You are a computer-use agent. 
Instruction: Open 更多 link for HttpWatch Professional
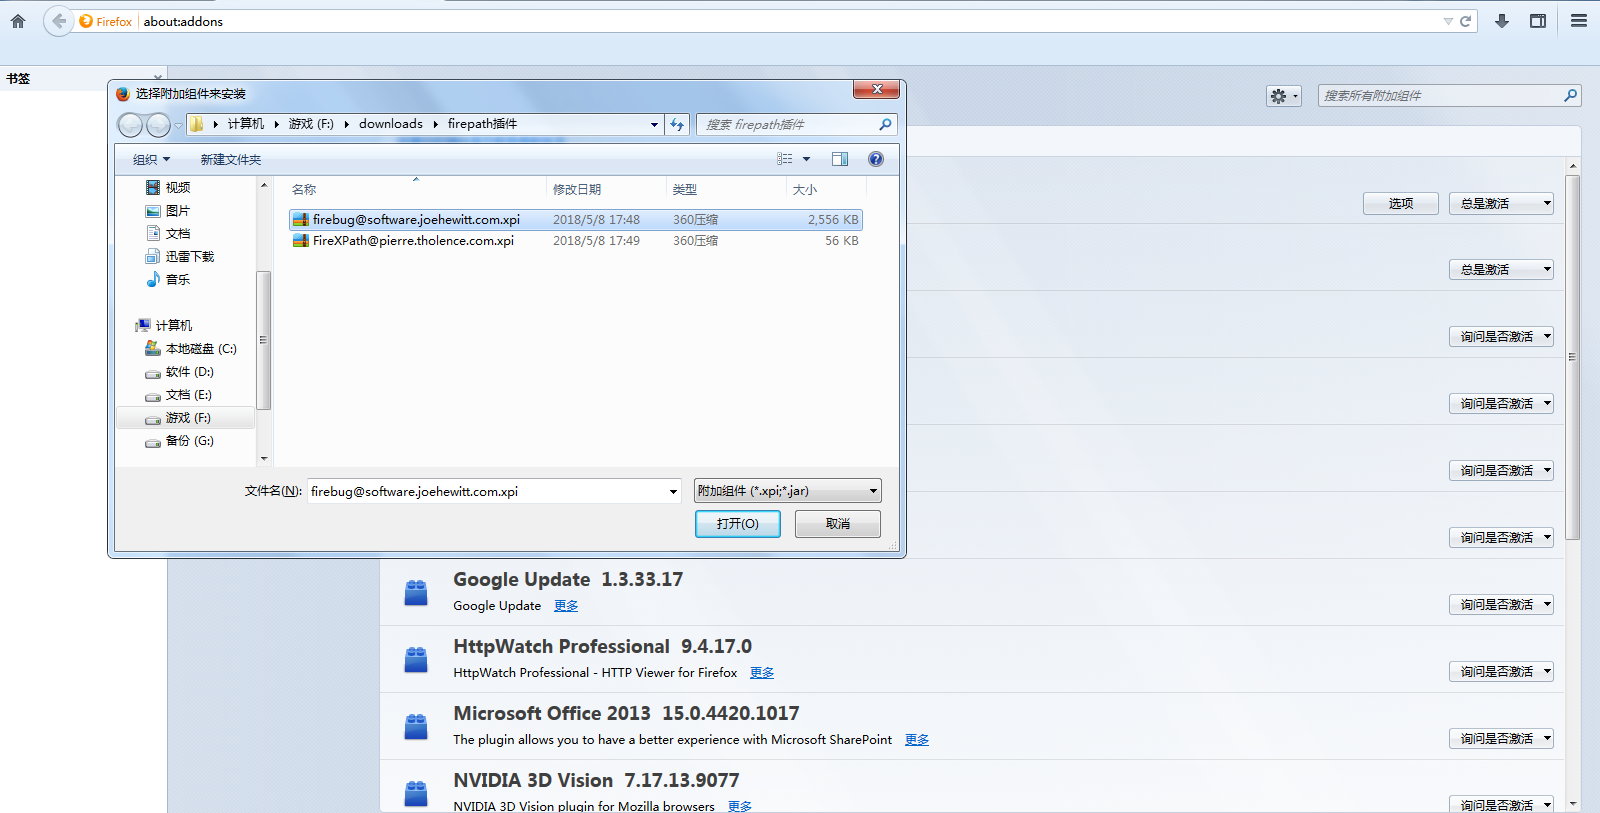[x=762, y=673]
